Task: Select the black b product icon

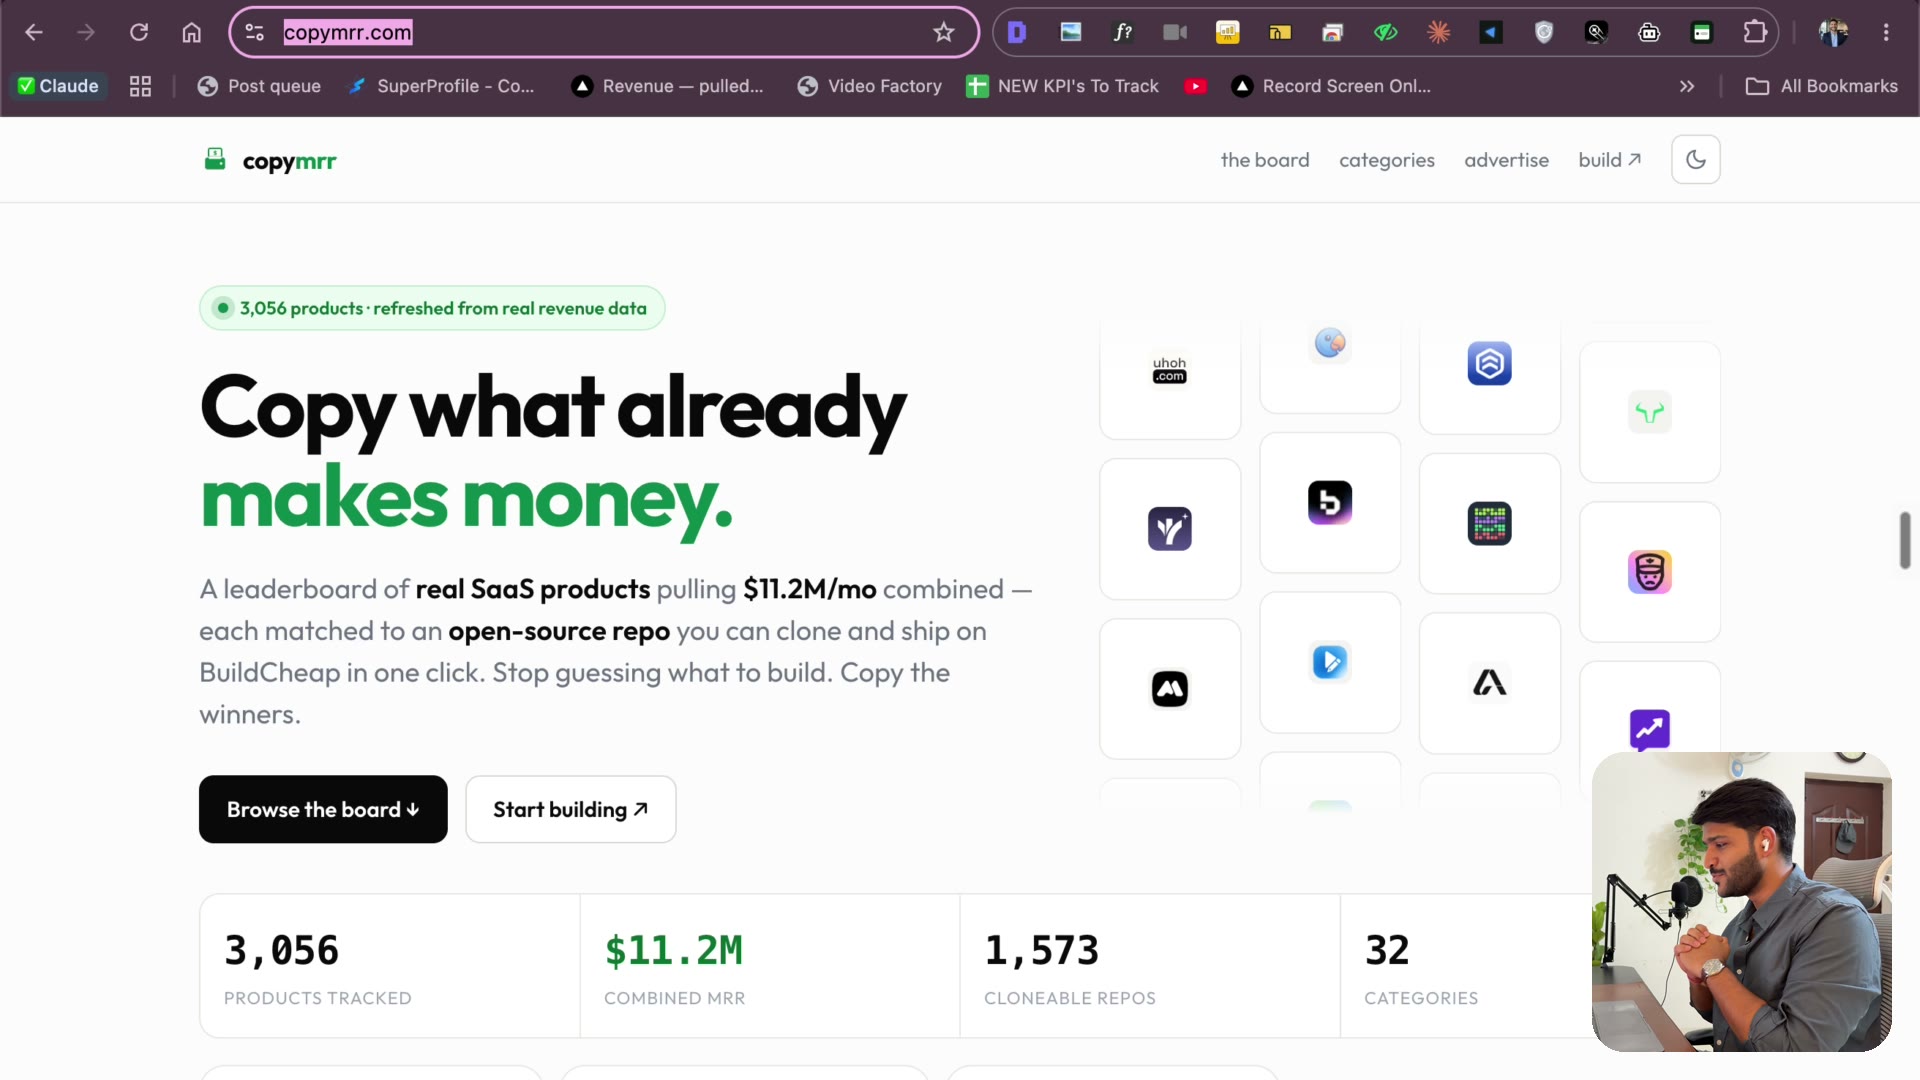Action: (1330, 502)
